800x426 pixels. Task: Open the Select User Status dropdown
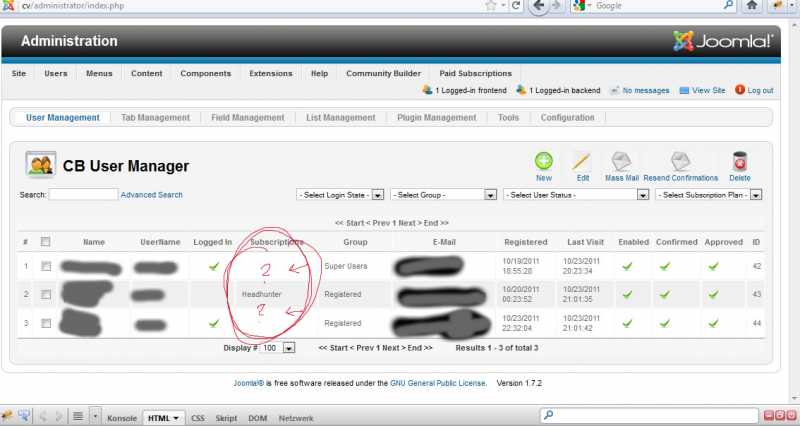[x=576, y=195]
